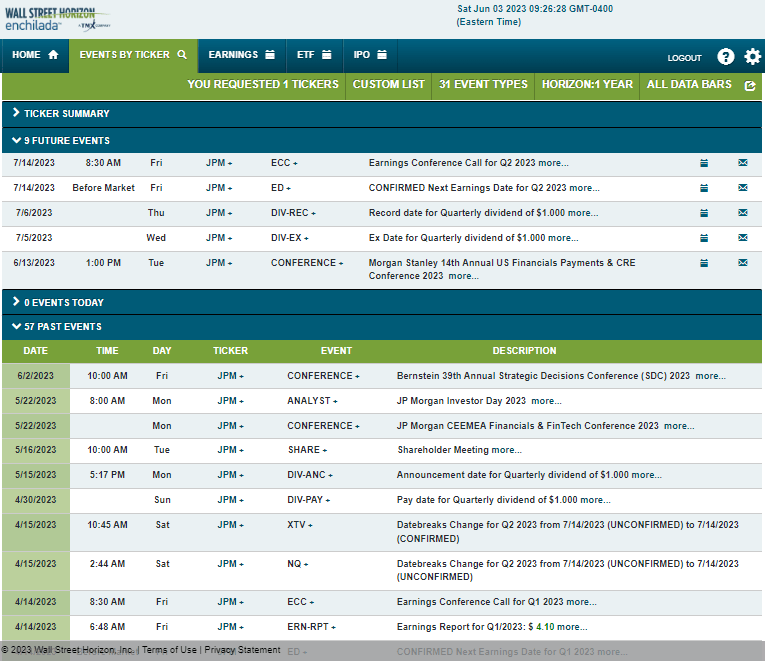Open XTV event type dropdown
The image size is (765, 661).
click(300, 525)
